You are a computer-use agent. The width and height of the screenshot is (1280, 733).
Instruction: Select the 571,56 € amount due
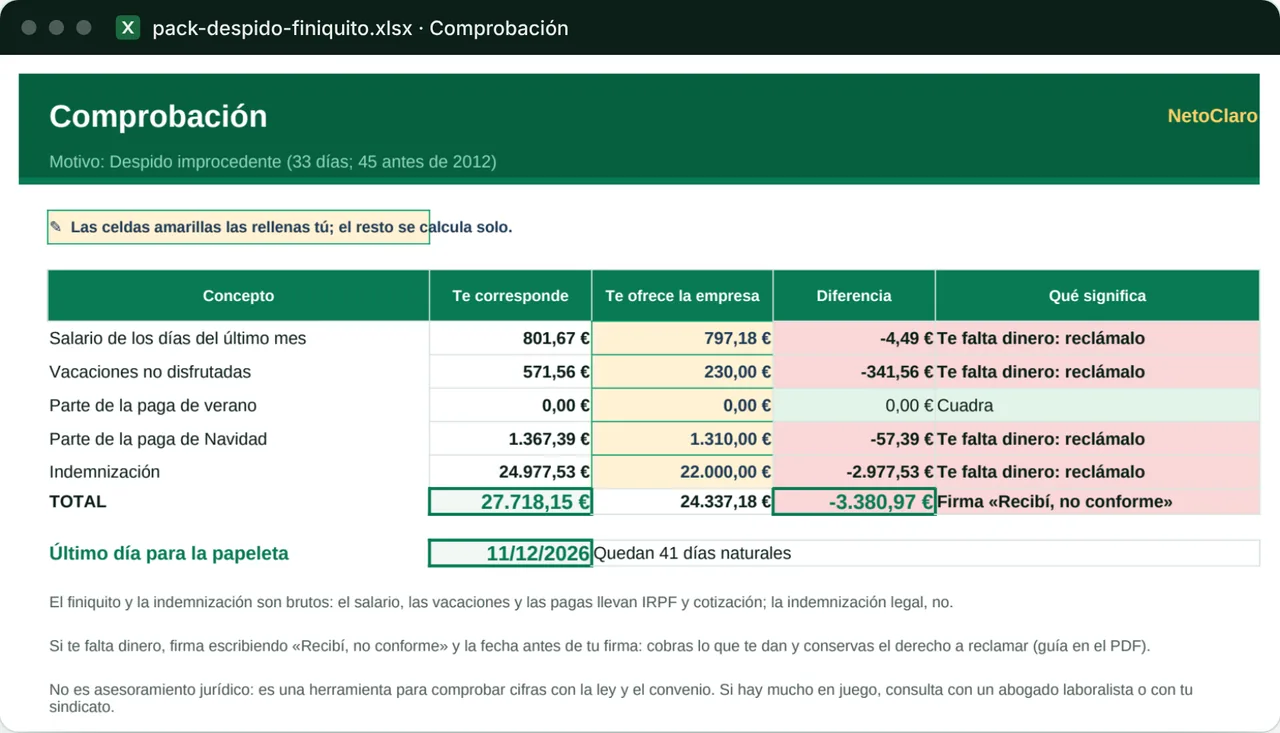(510, 372)
